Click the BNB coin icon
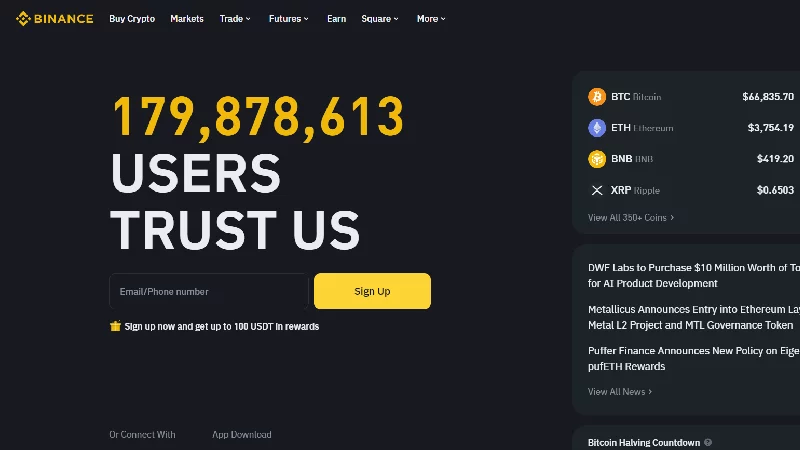Screen dimensions: 800x450 597,159
